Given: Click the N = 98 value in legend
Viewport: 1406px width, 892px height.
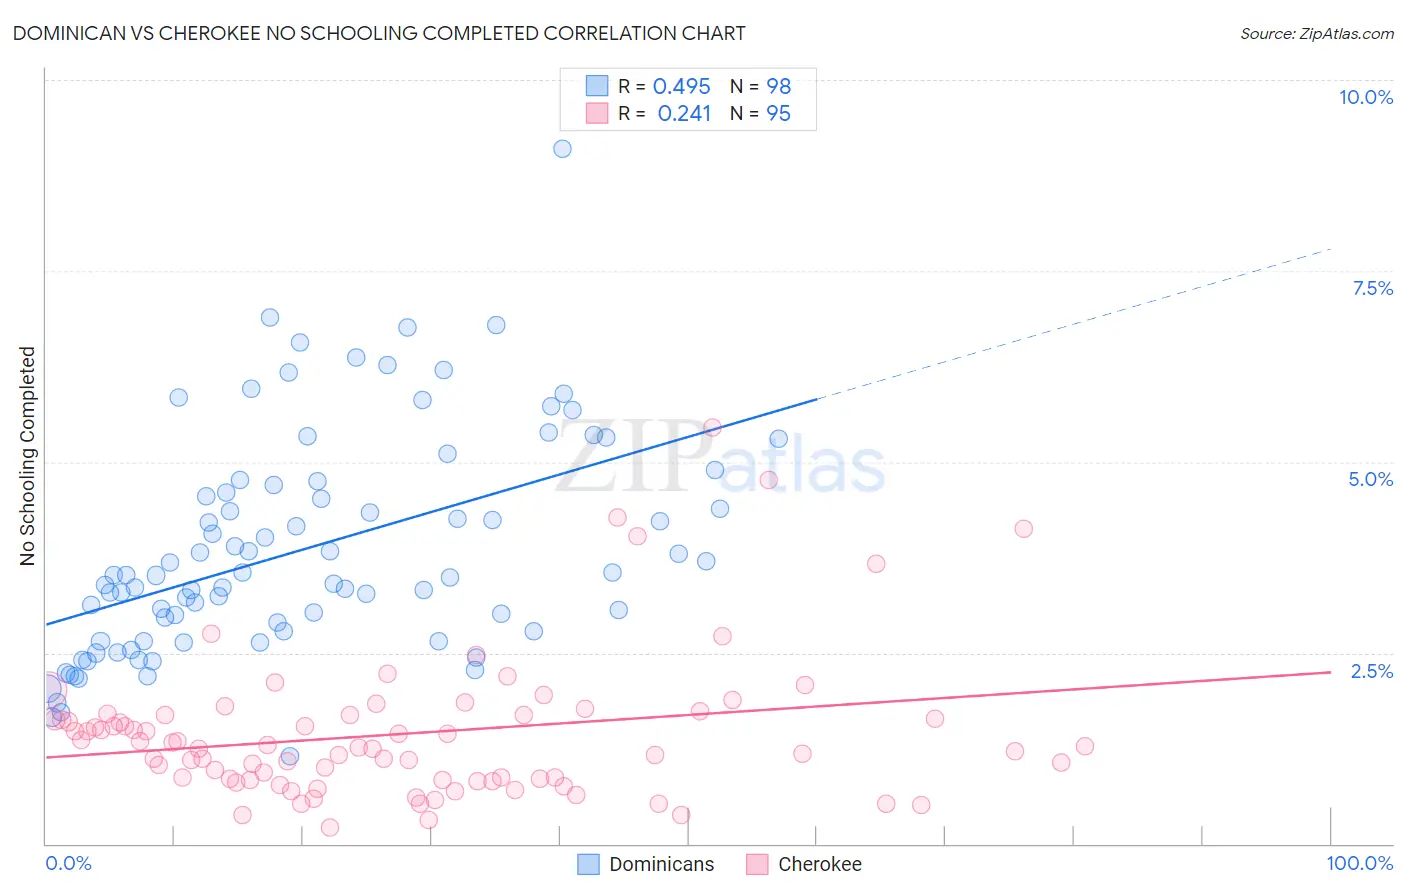Looking at the screenshot, I should pyautogui.click(x=761, y=86).
